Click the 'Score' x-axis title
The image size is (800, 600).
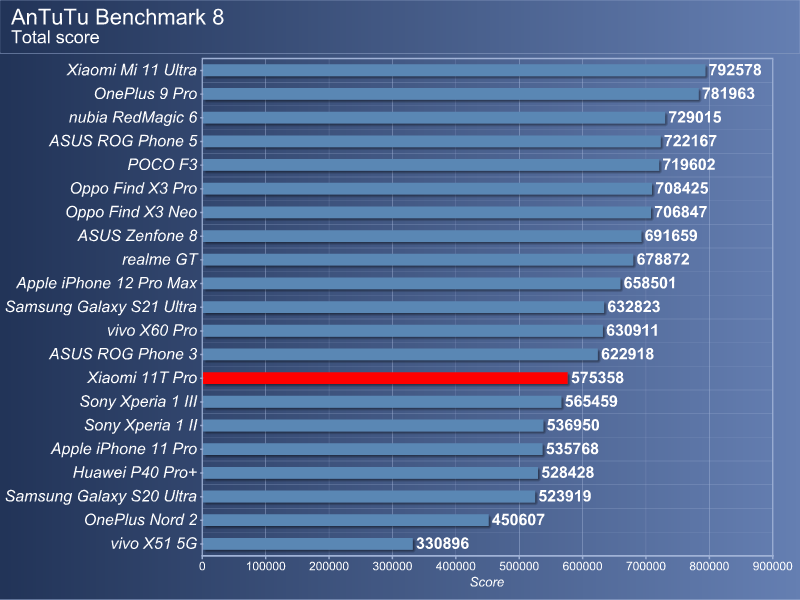tap(487, 583)
